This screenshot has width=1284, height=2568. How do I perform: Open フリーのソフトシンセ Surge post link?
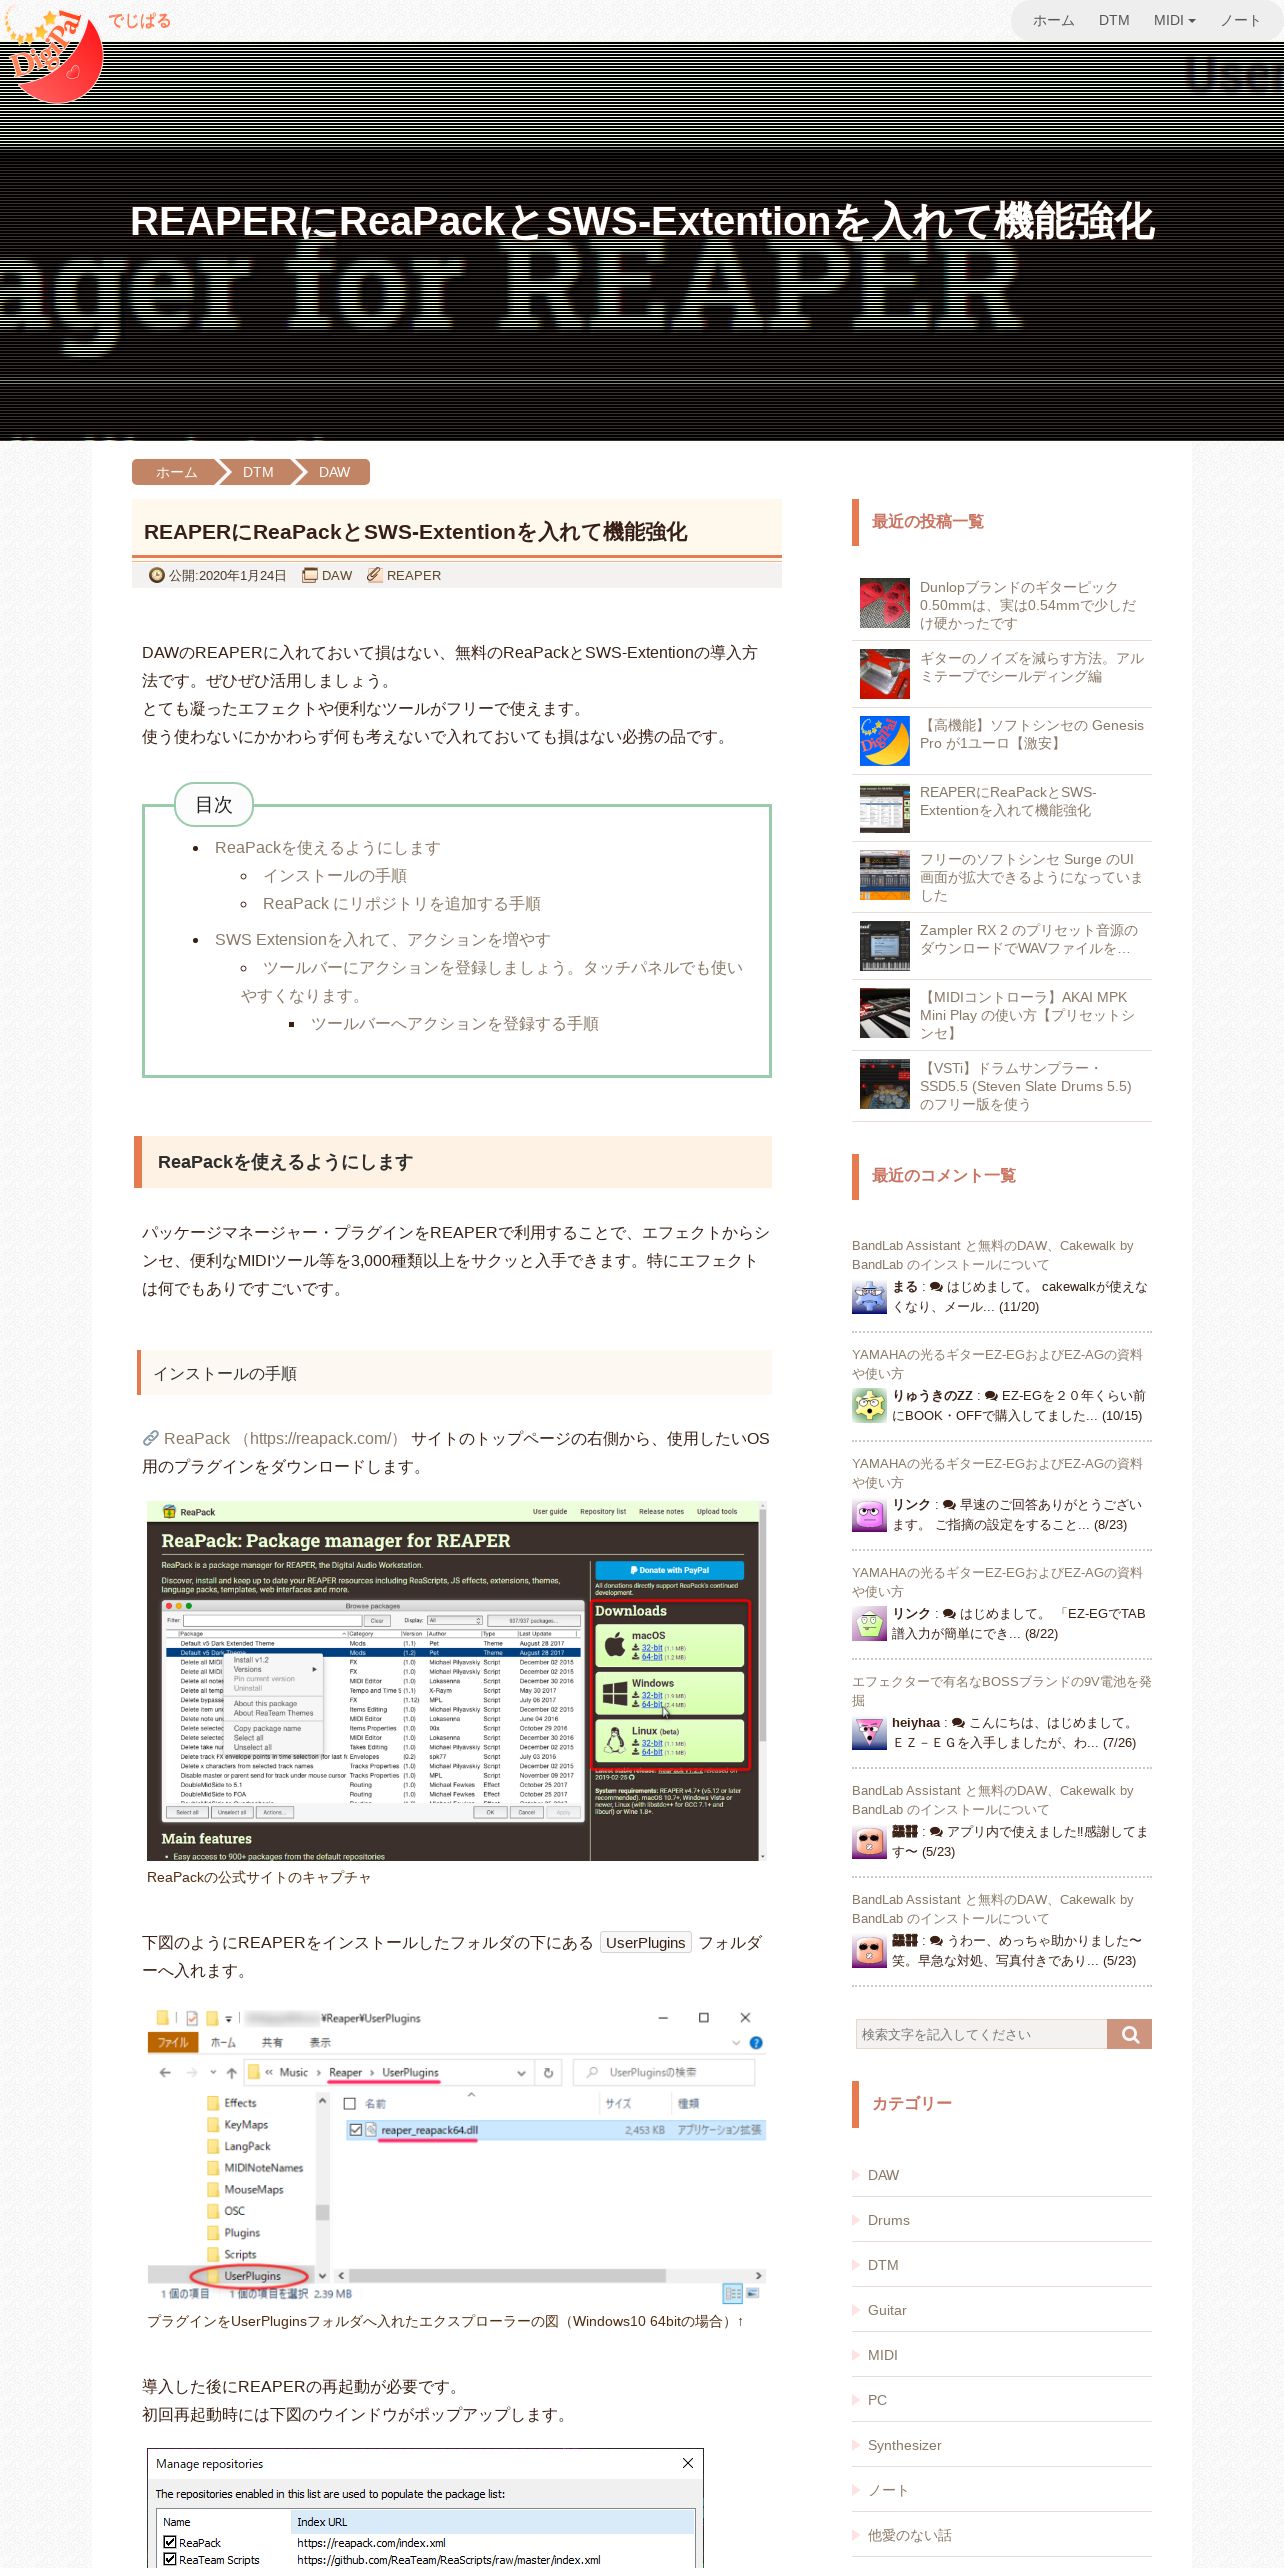point(1031,877)
